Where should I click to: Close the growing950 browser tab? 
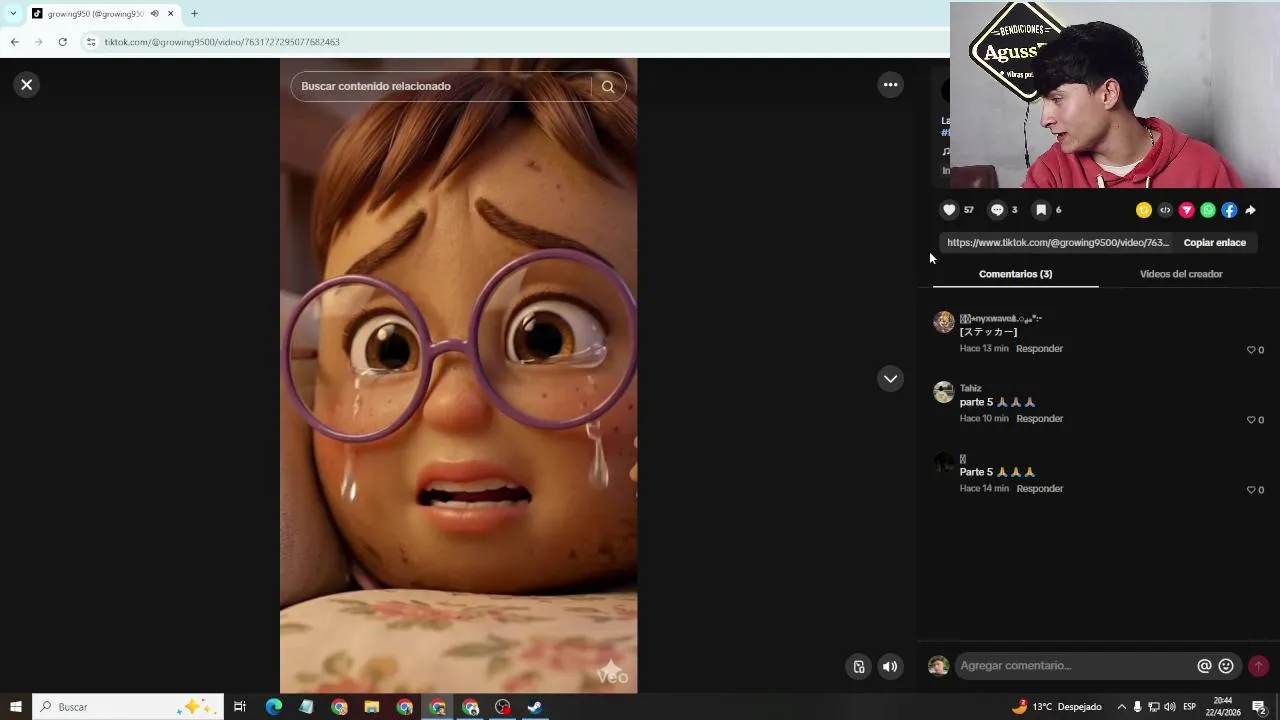(x=170, y=14)
